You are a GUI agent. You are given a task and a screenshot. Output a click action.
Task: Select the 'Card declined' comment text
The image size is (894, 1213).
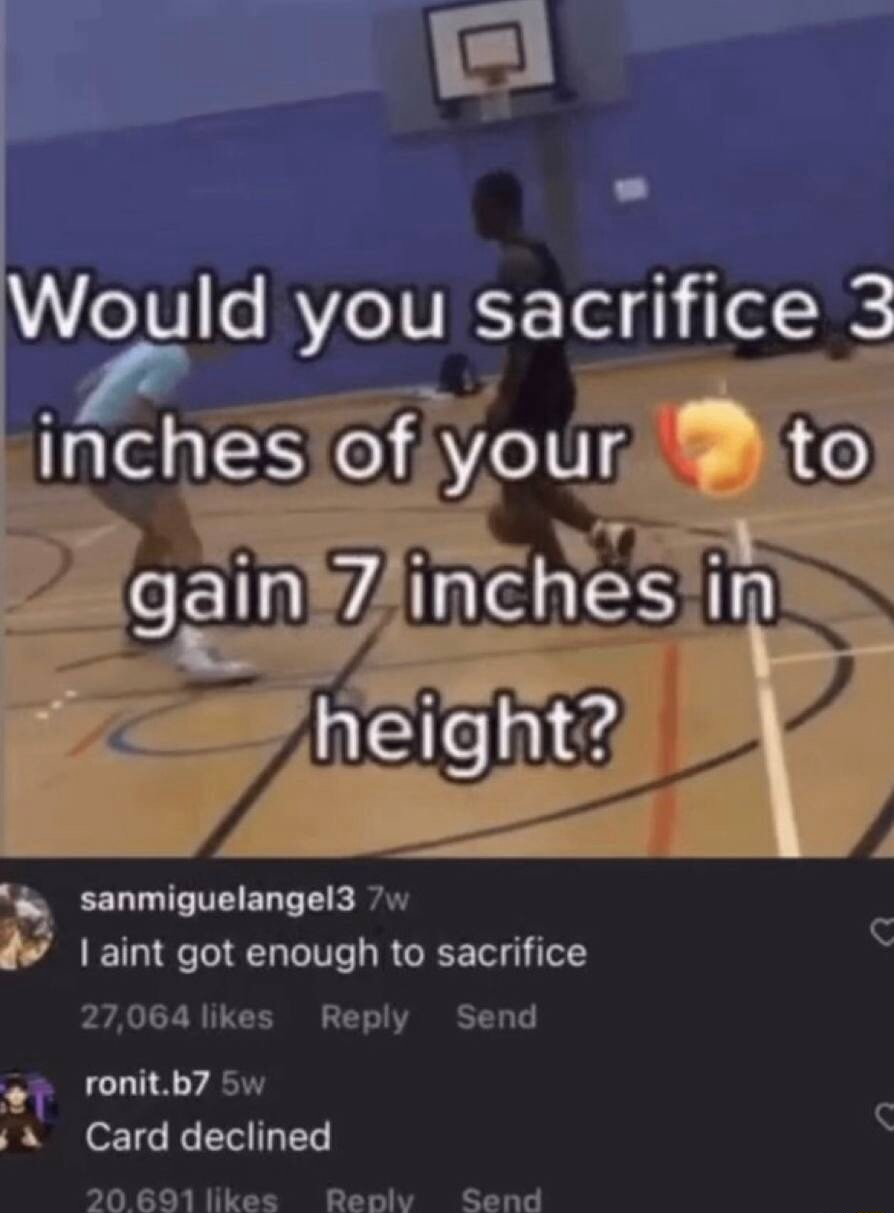pyautogui.click(x=208, y=1137)
